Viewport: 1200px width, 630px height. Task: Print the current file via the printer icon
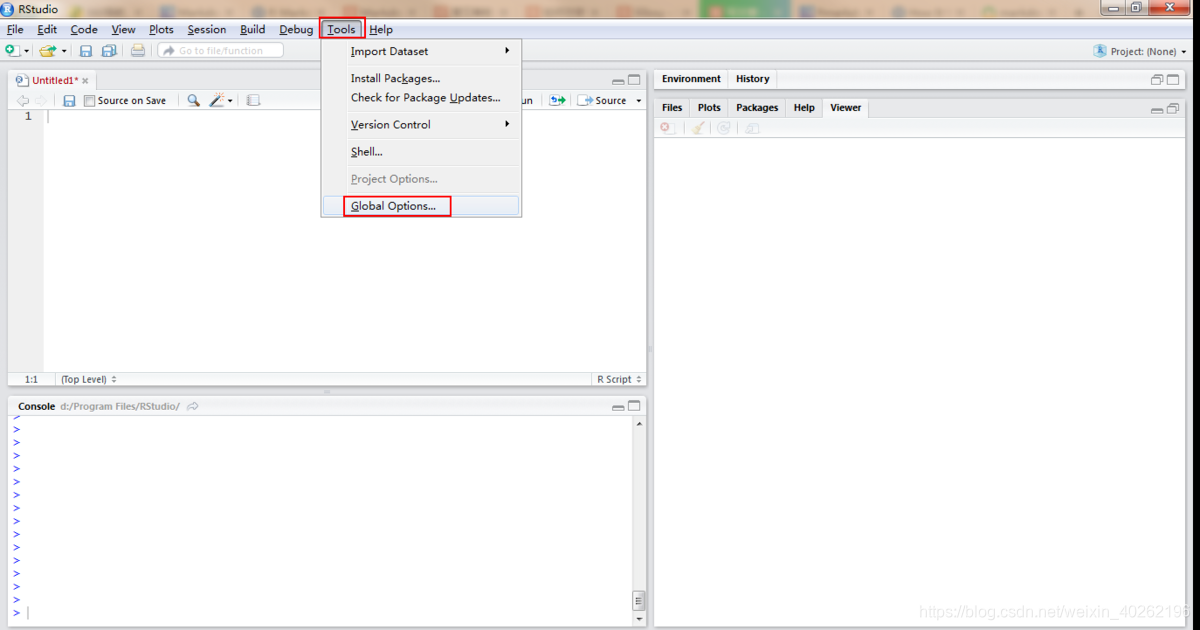[138, 51]
